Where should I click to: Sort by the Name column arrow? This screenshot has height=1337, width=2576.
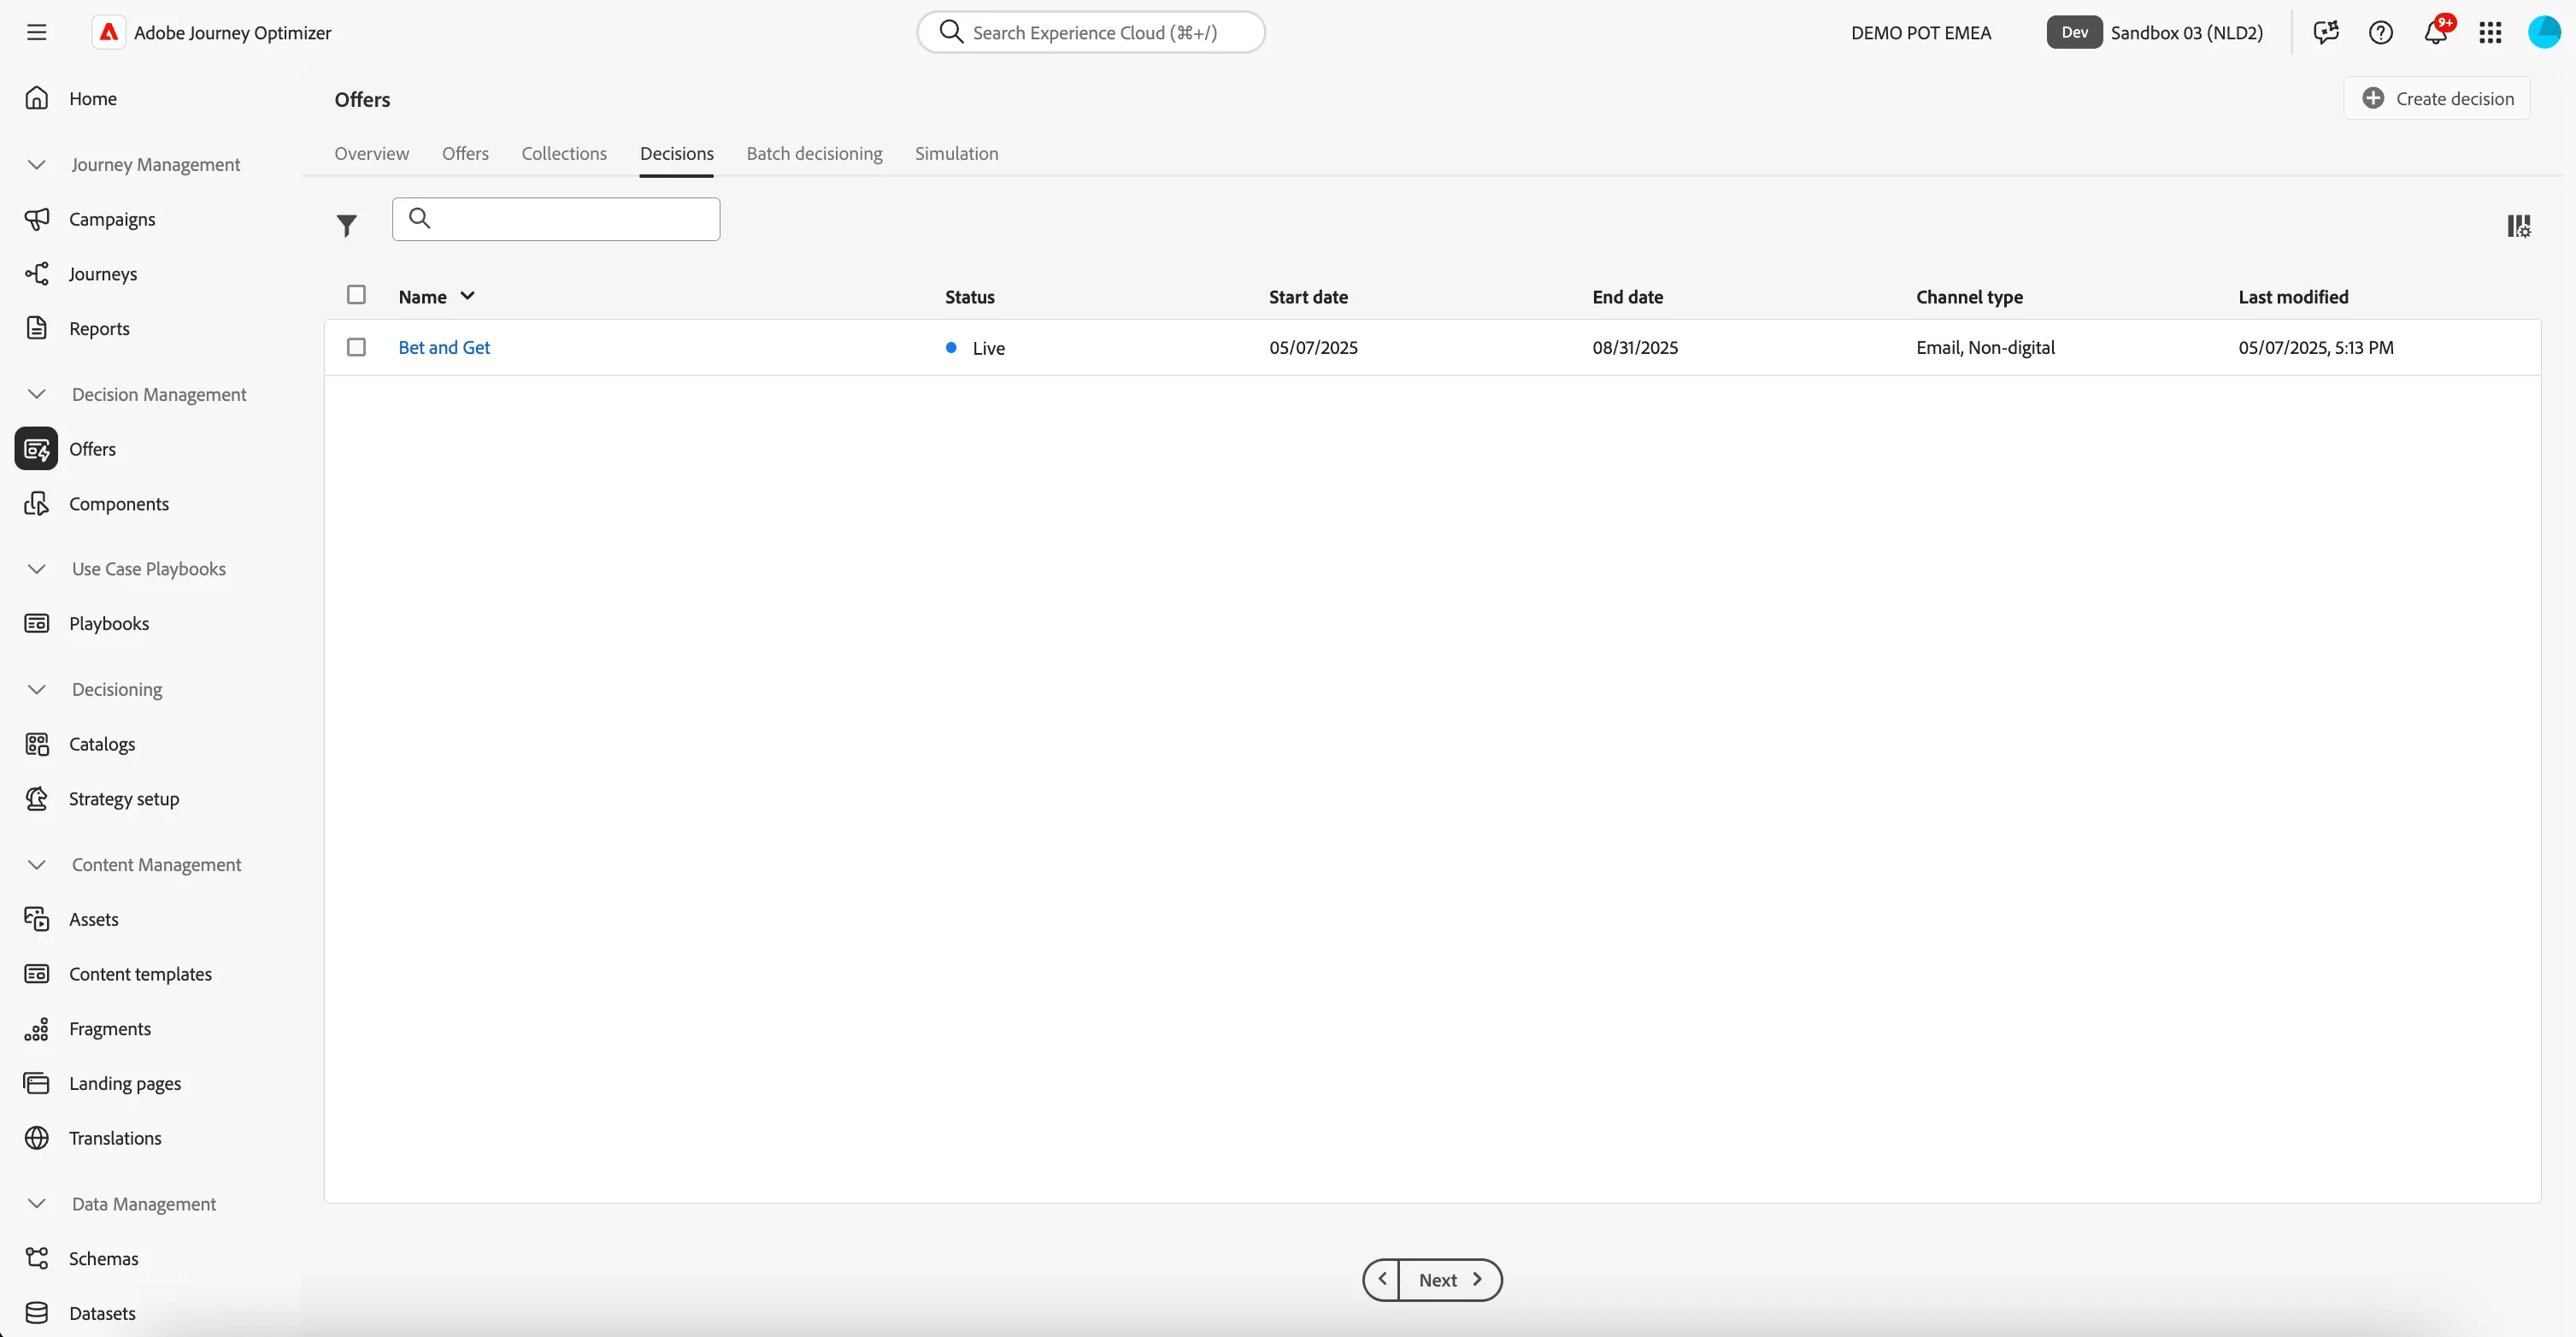tap(467, 296)
